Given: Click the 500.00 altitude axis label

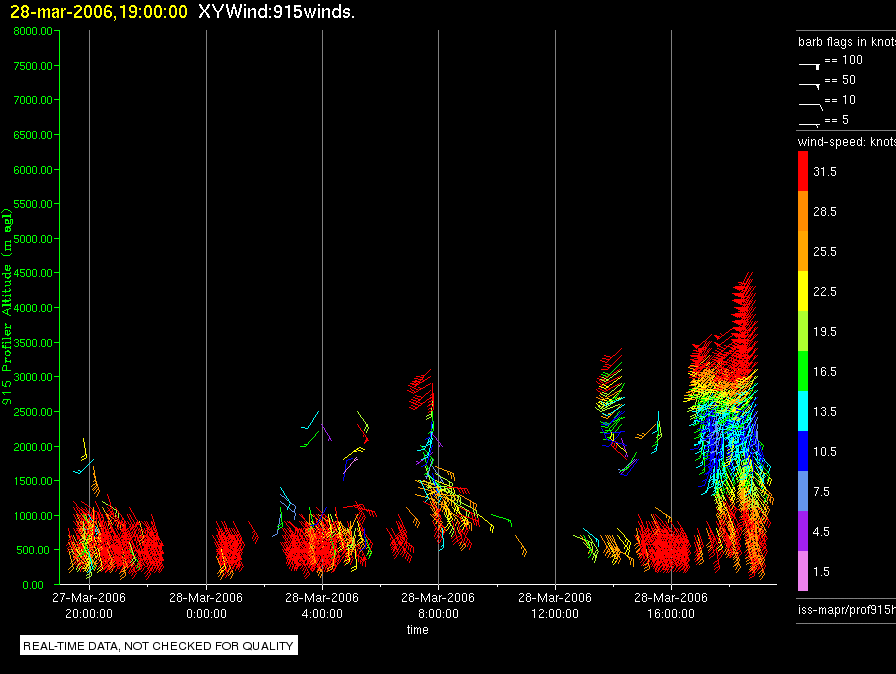Looking at the screenshot, I should point(33,550).
